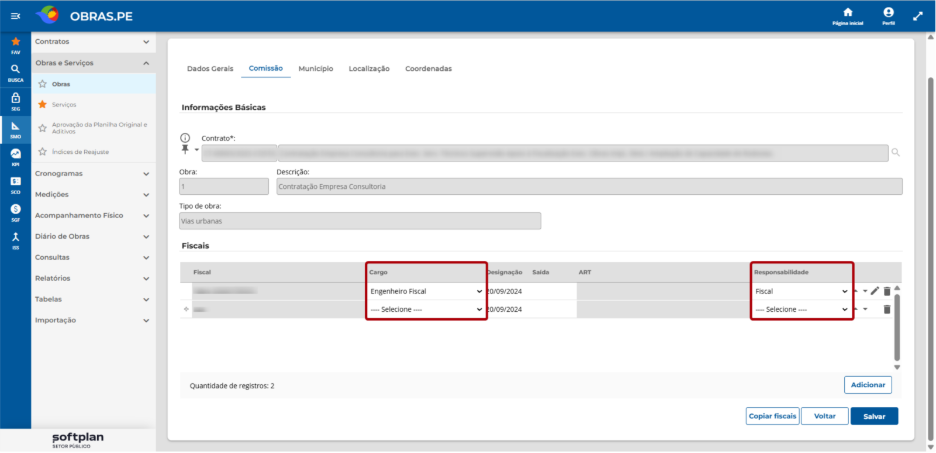The width and height of the screenshot is (936, 453).
Task: Open second row Responsabilidade Selecione dropdown
Action: pos(801,310)
